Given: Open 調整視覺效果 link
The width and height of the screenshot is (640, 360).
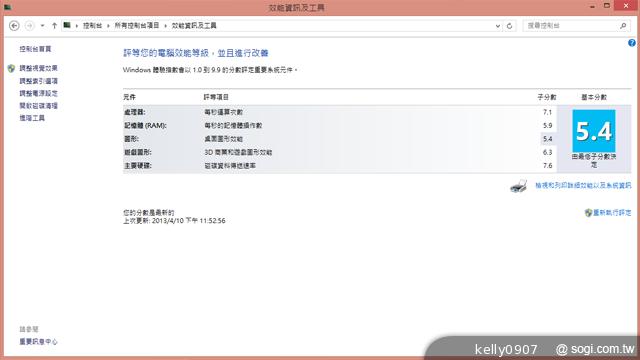Looking at the screenshot, I should click(38, 68).
